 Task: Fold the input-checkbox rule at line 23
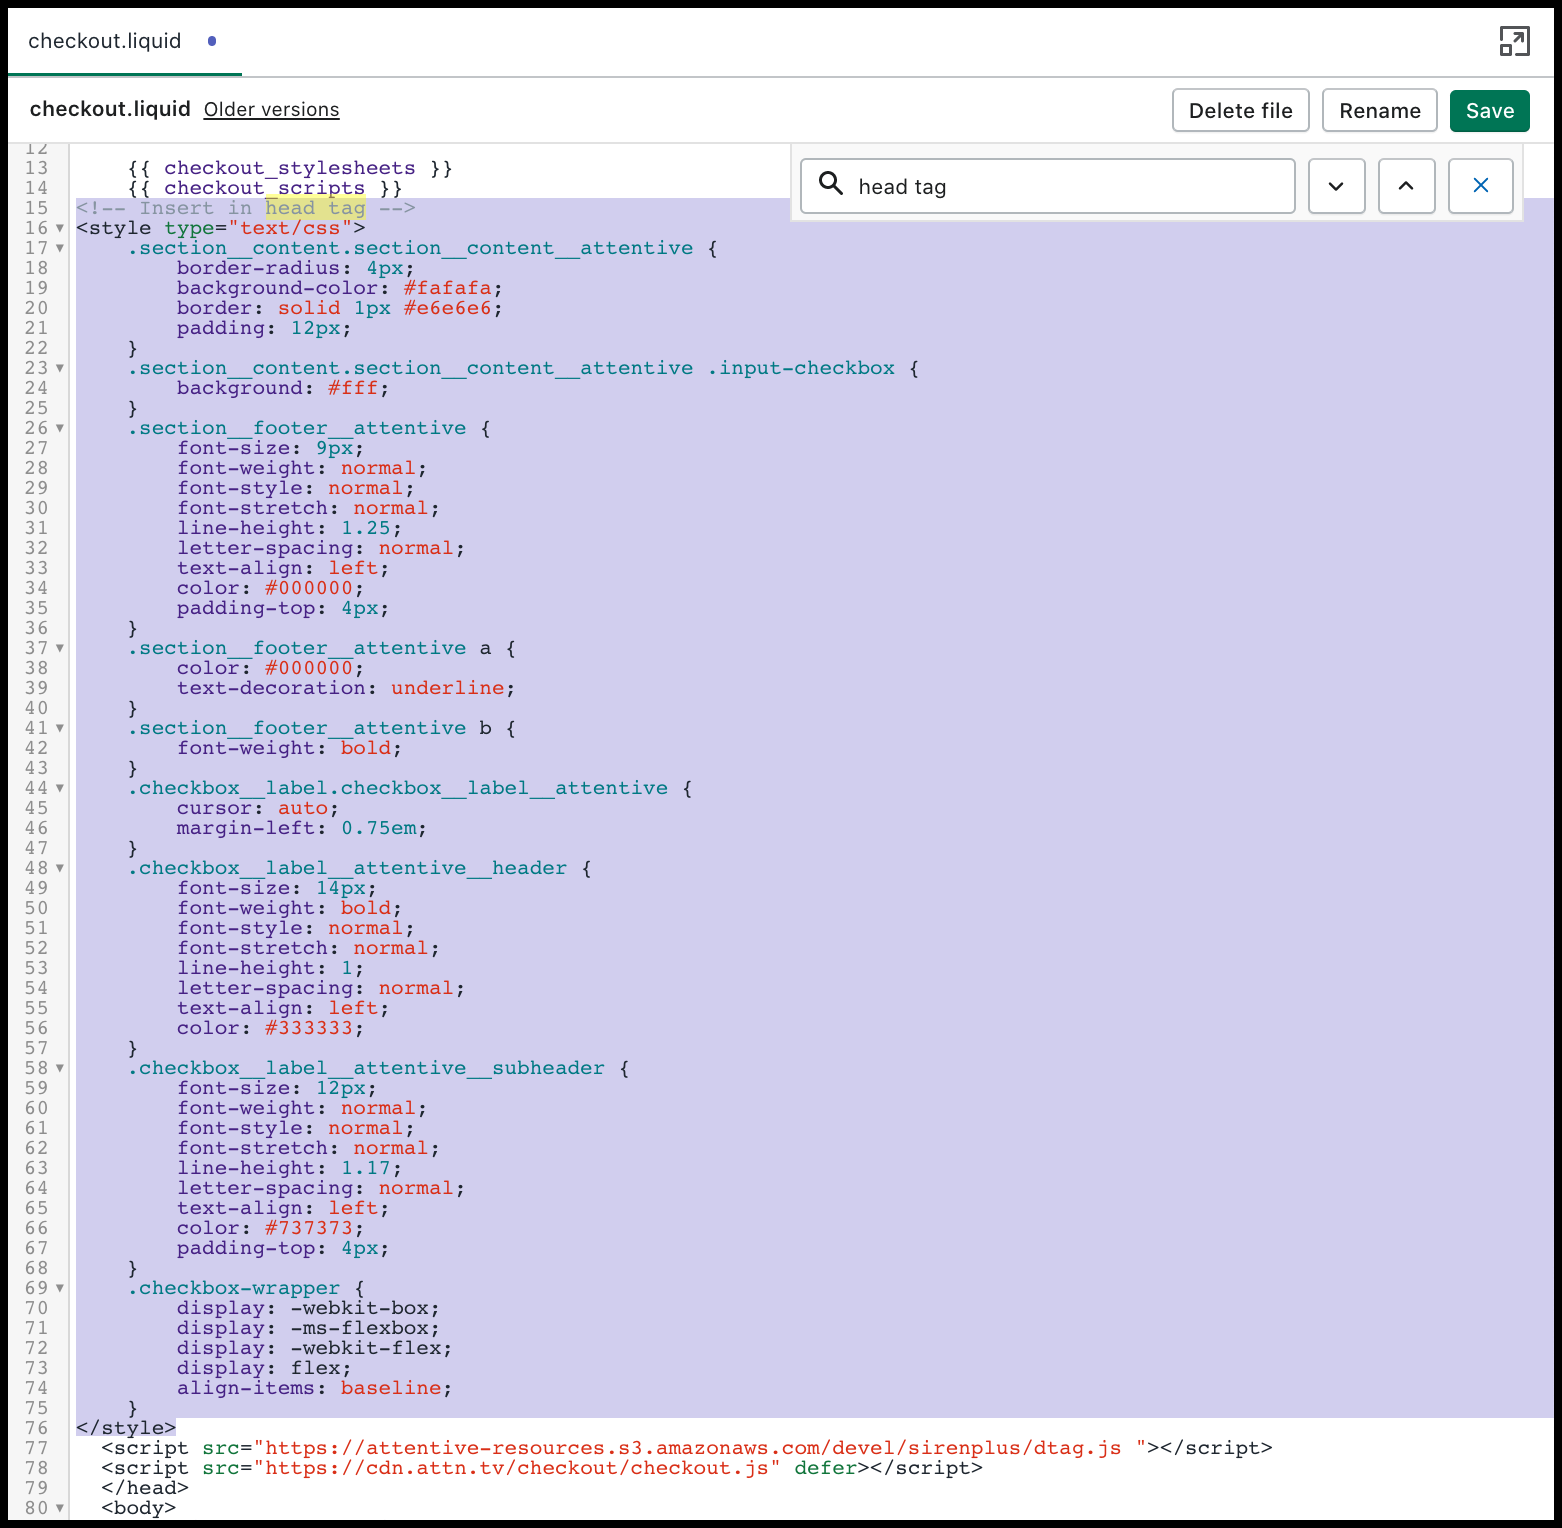60,369
